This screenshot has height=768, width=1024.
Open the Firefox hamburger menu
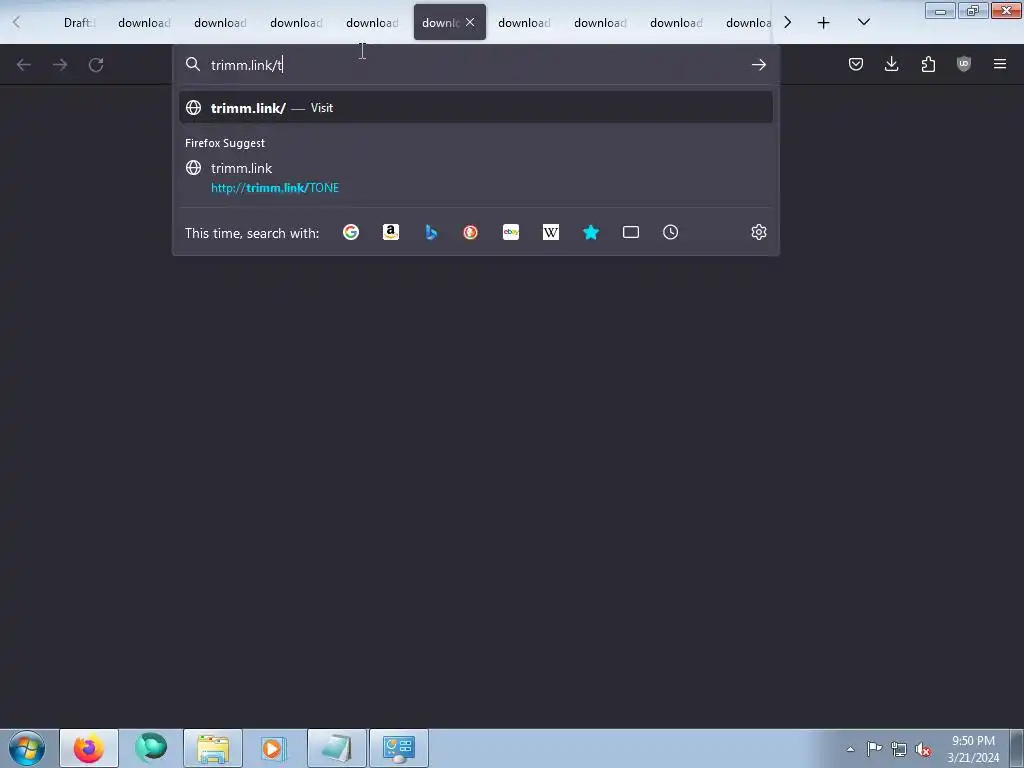click(1000, 64)
